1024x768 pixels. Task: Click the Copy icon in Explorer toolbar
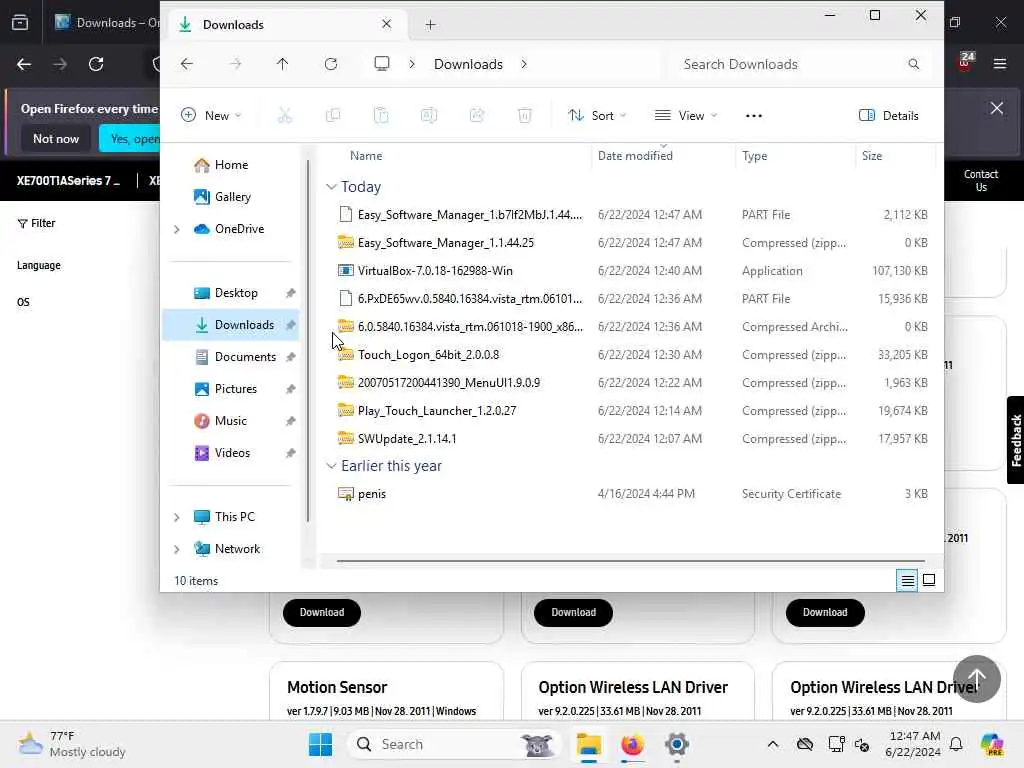[x=333, y=116]
